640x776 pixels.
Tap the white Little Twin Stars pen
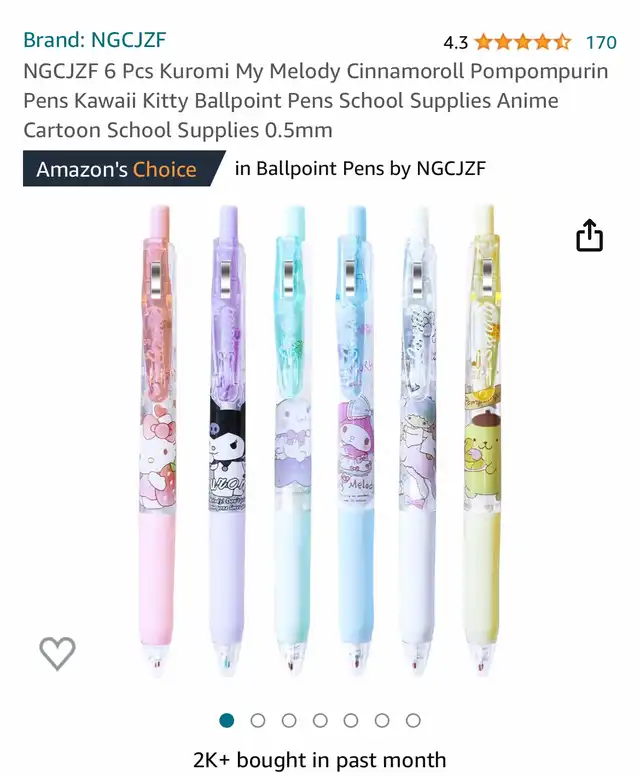tap(418, 440)
